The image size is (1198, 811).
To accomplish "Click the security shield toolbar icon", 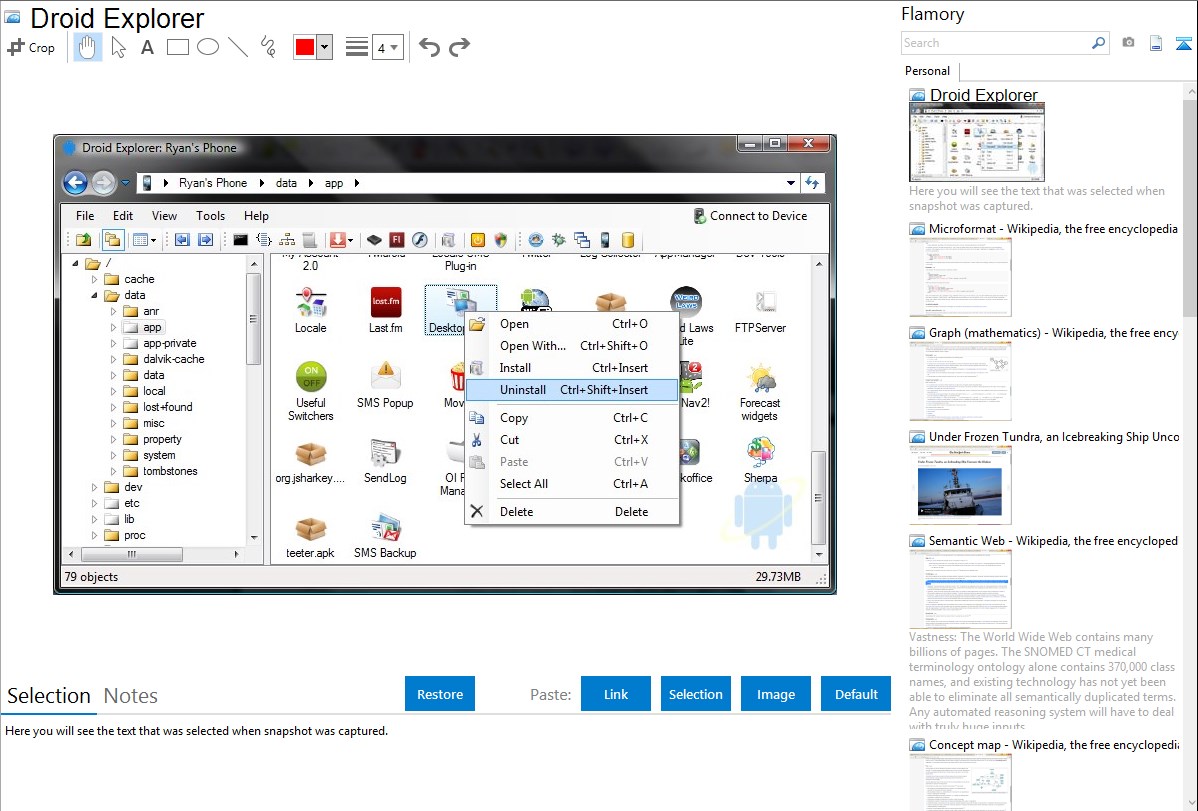I will point(500,240).
